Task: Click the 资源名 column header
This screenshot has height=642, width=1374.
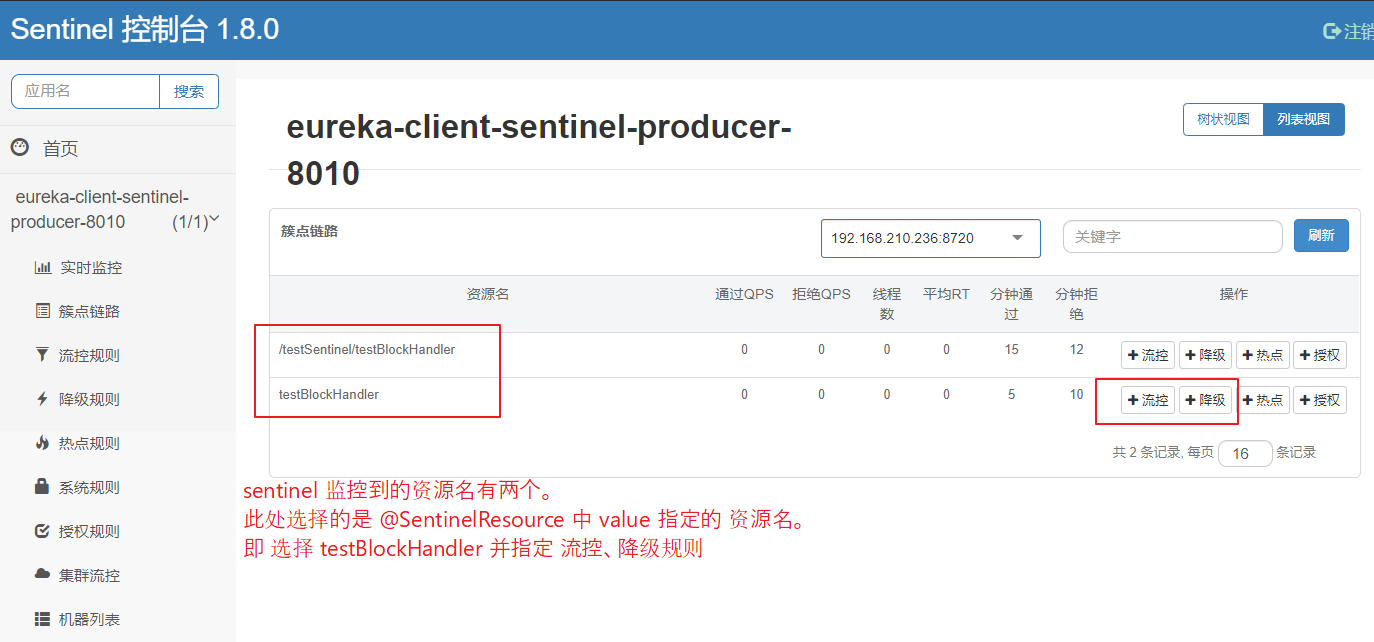Action: [x=488, y=294]
